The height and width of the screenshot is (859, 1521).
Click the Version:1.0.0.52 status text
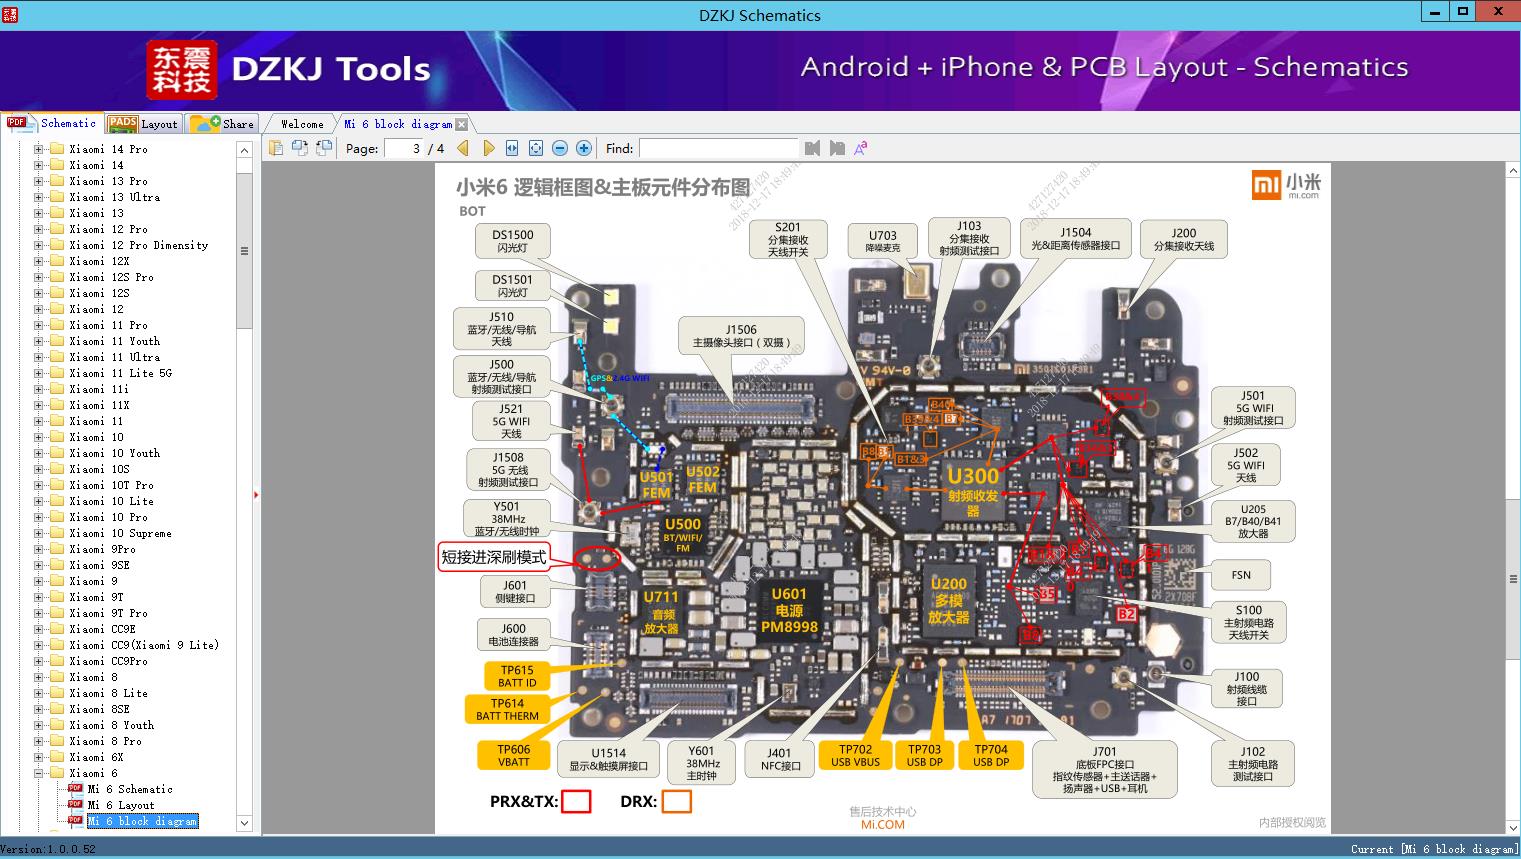[49, 849]
